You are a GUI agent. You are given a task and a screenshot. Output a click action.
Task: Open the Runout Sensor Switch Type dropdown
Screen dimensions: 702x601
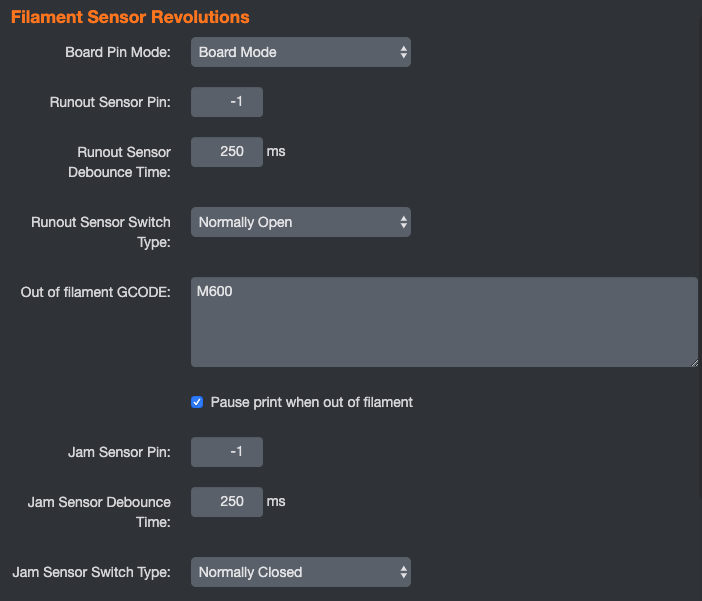point(300,222)
